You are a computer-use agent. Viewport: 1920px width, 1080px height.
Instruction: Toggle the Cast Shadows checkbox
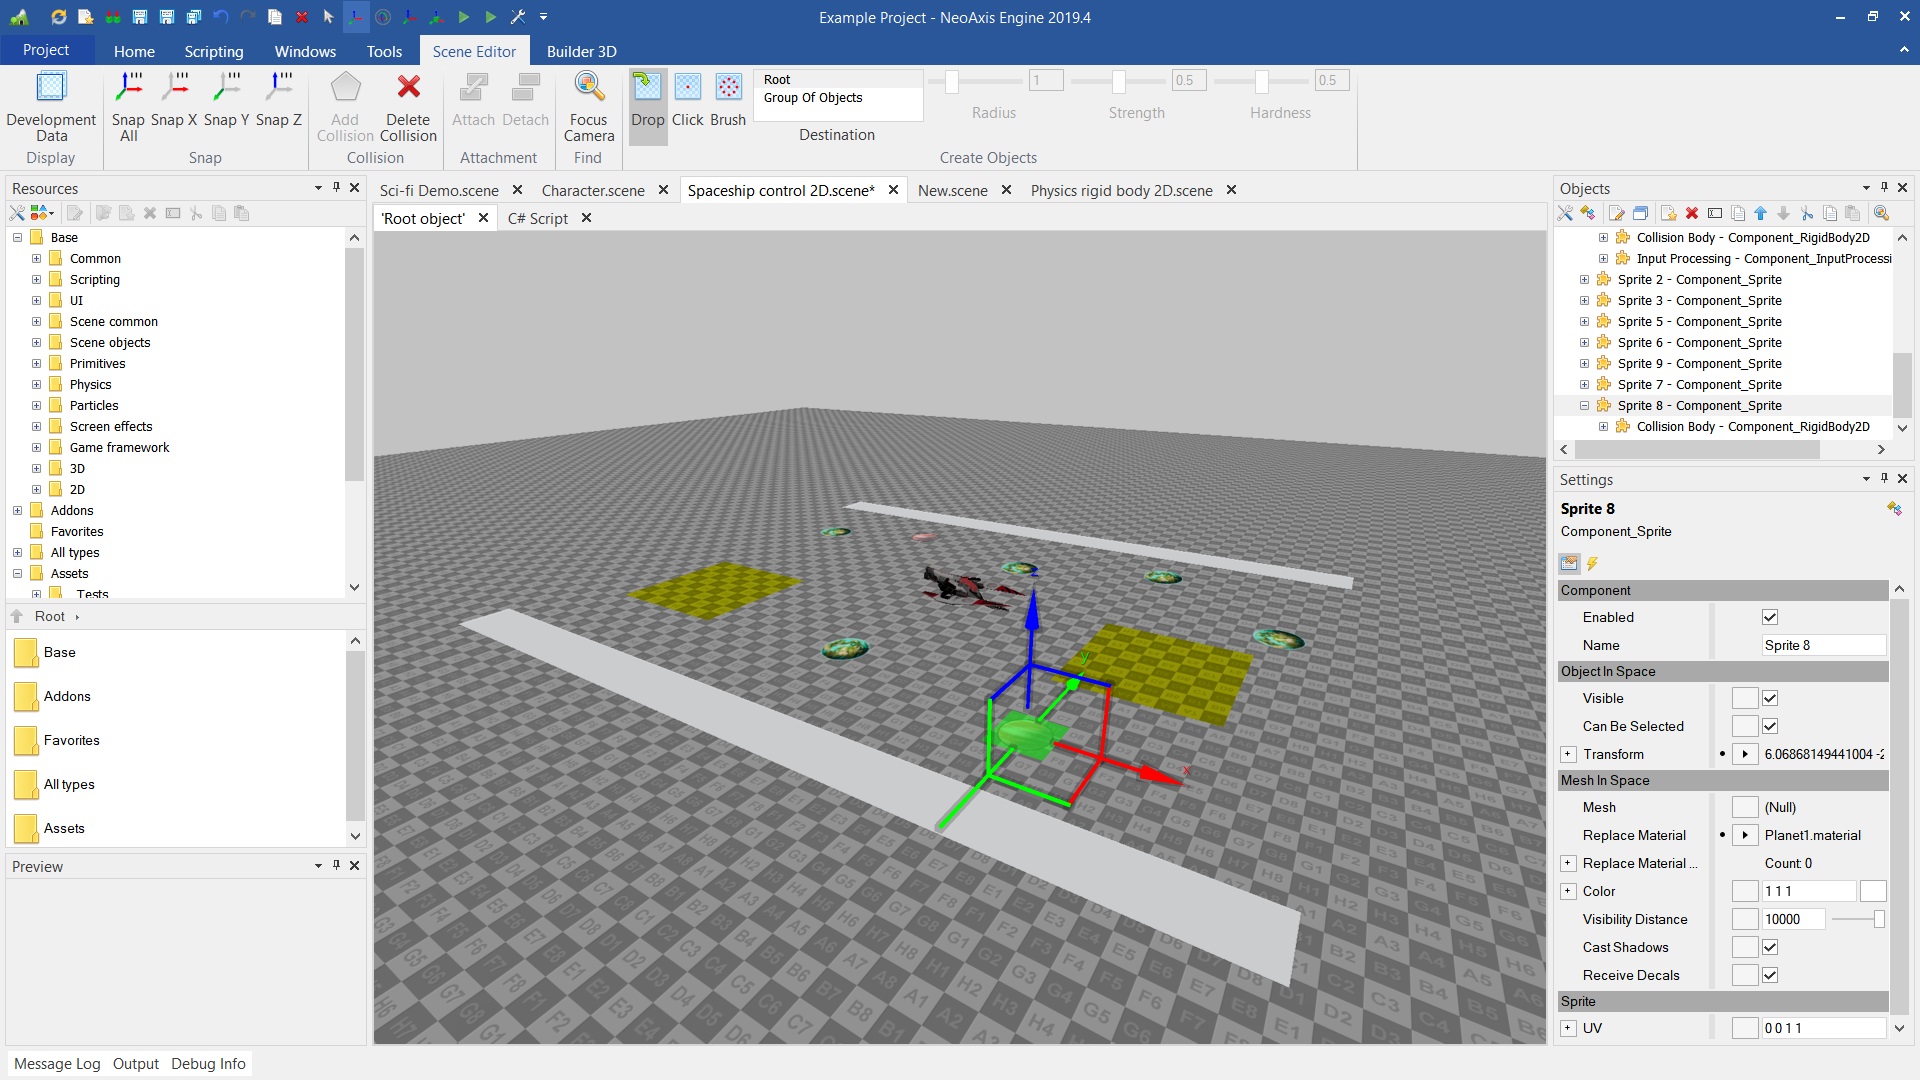click(1770, 948)
